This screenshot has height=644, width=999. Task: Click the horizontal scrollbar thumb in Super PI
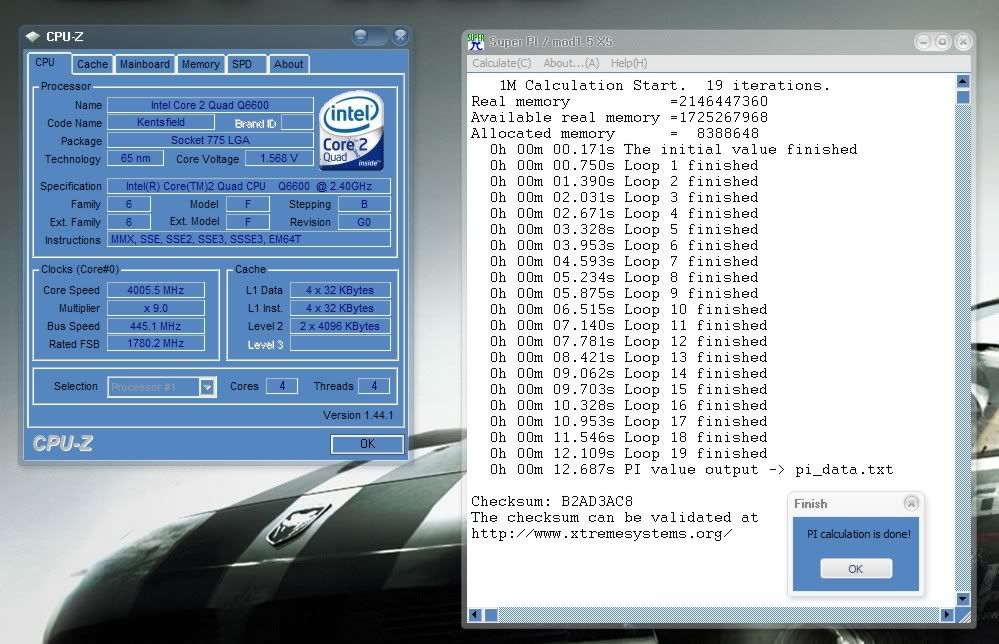click(491, 615)
